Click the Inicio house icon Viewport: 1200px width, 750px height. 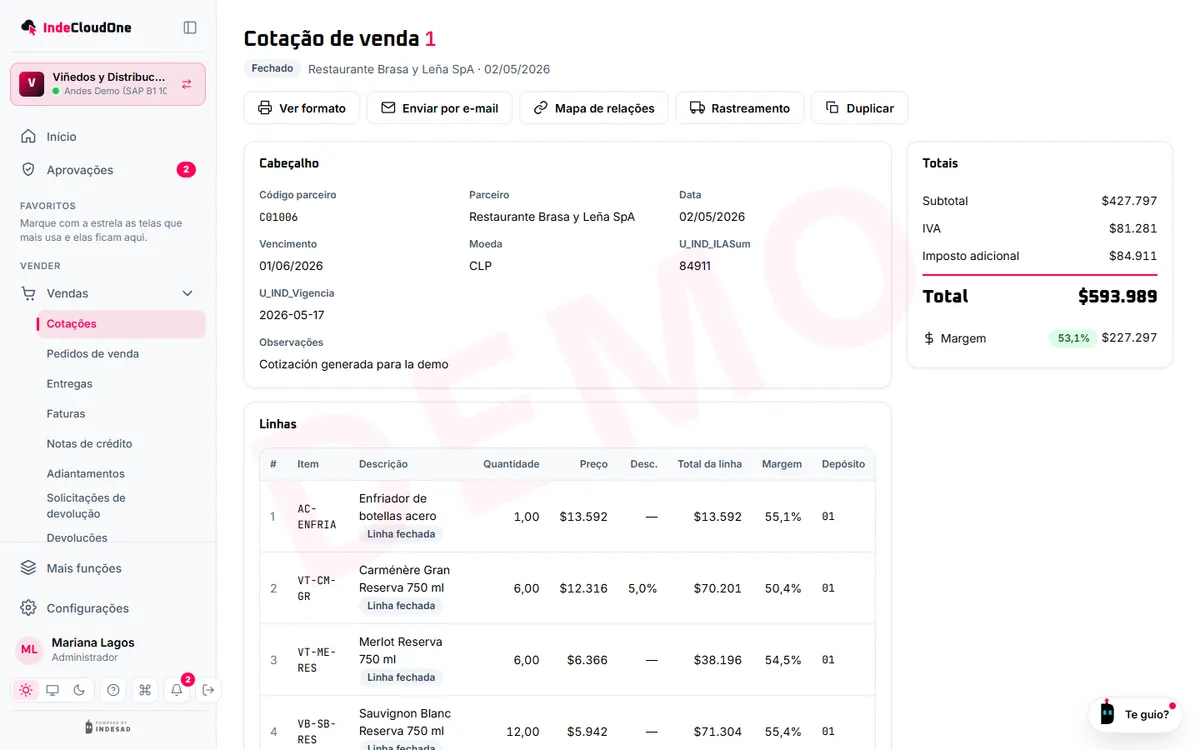(28, 137)
